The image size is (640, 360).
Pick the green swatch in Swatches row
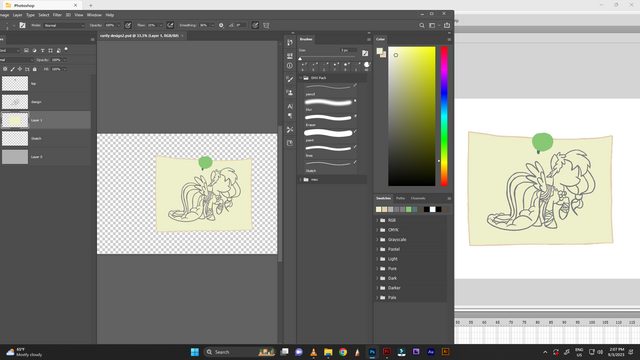pos(409,209)
